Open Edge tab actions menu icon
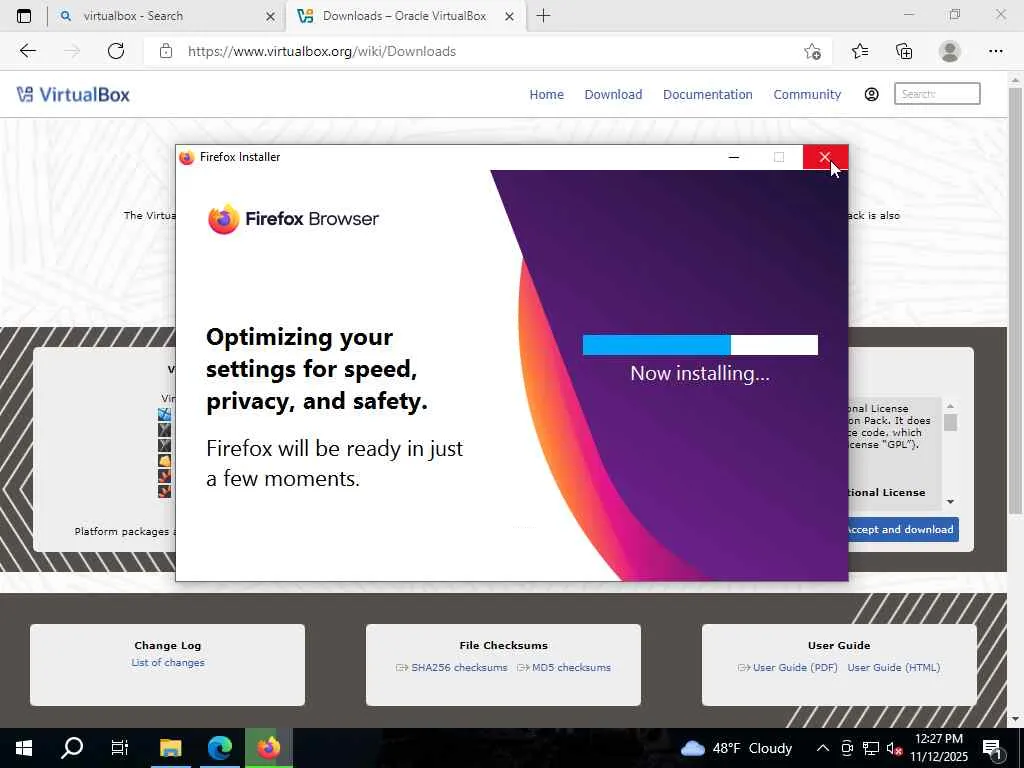 [24, 16]
